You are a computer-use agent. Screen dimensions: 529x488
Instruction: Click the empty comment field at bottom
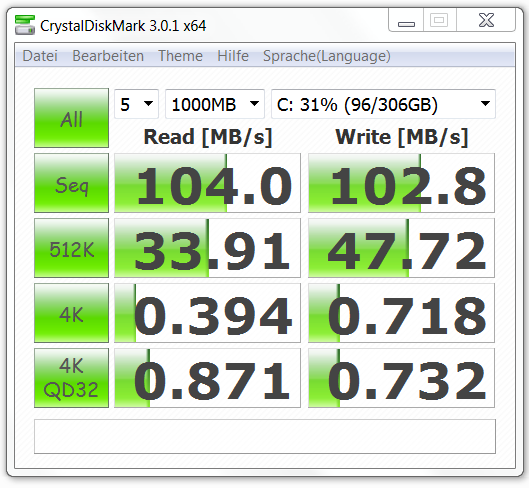(265, 436)
